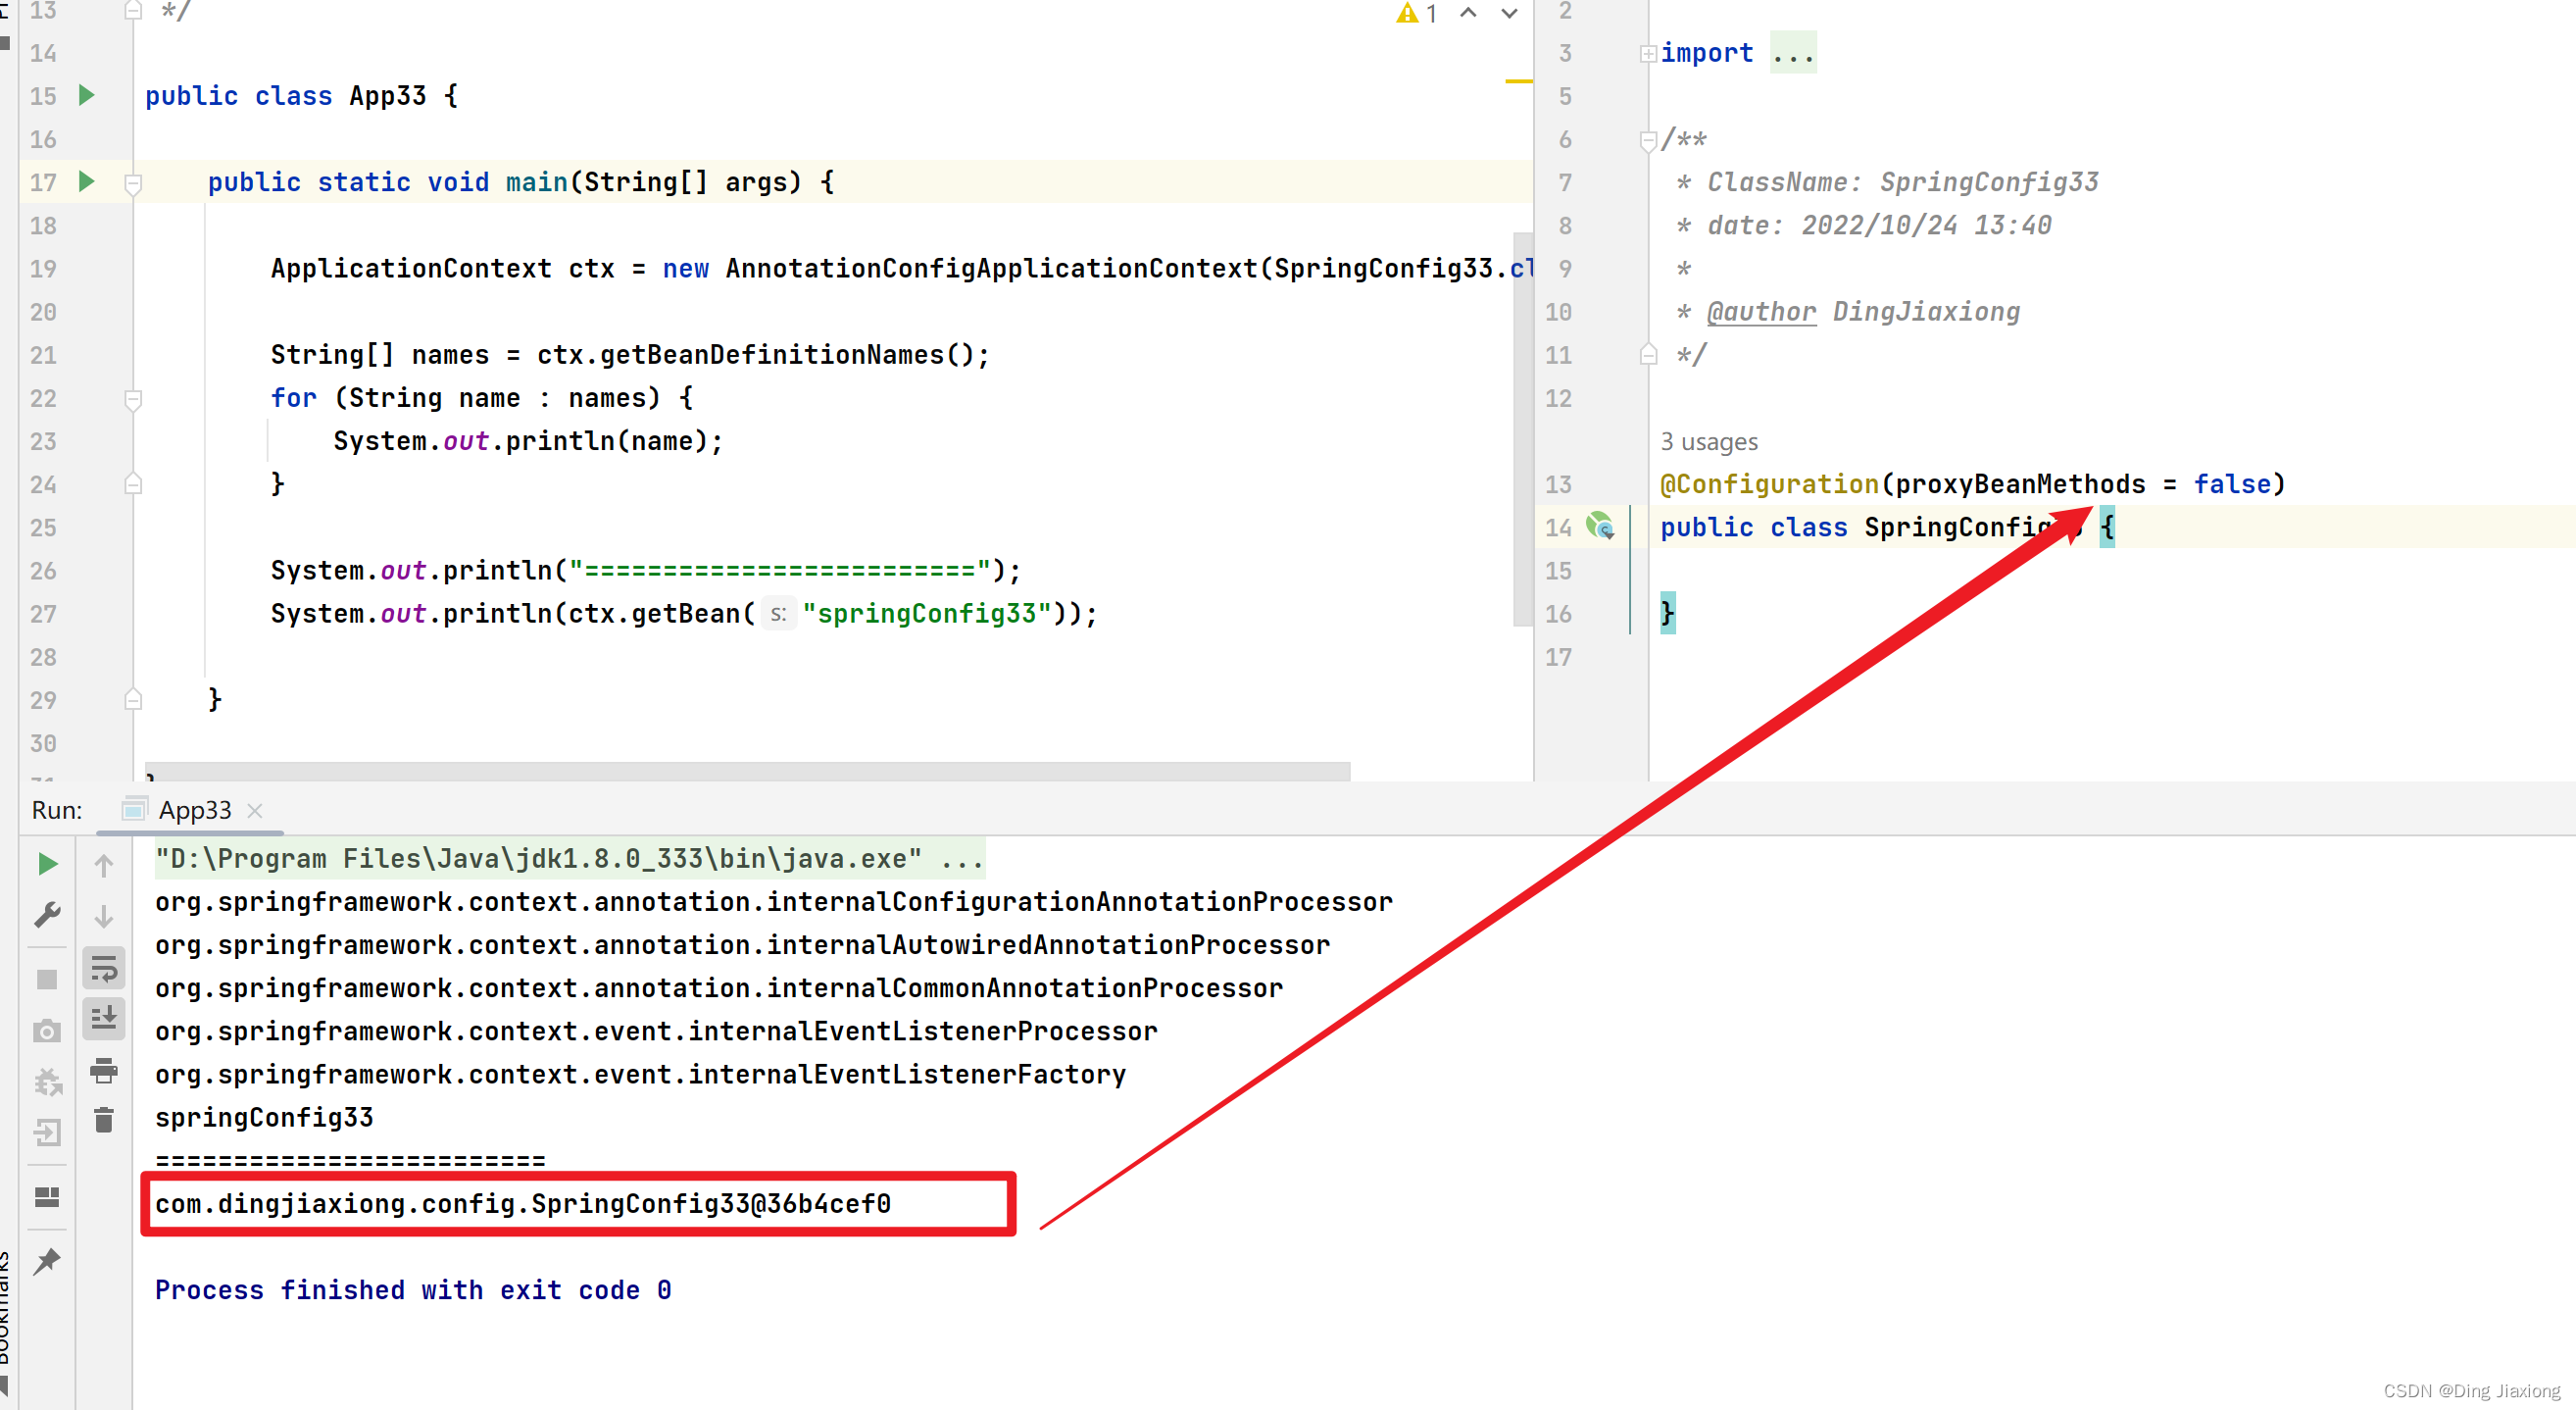
Task: Clear console output with trash icon
Action: [x=104, y=1120]
